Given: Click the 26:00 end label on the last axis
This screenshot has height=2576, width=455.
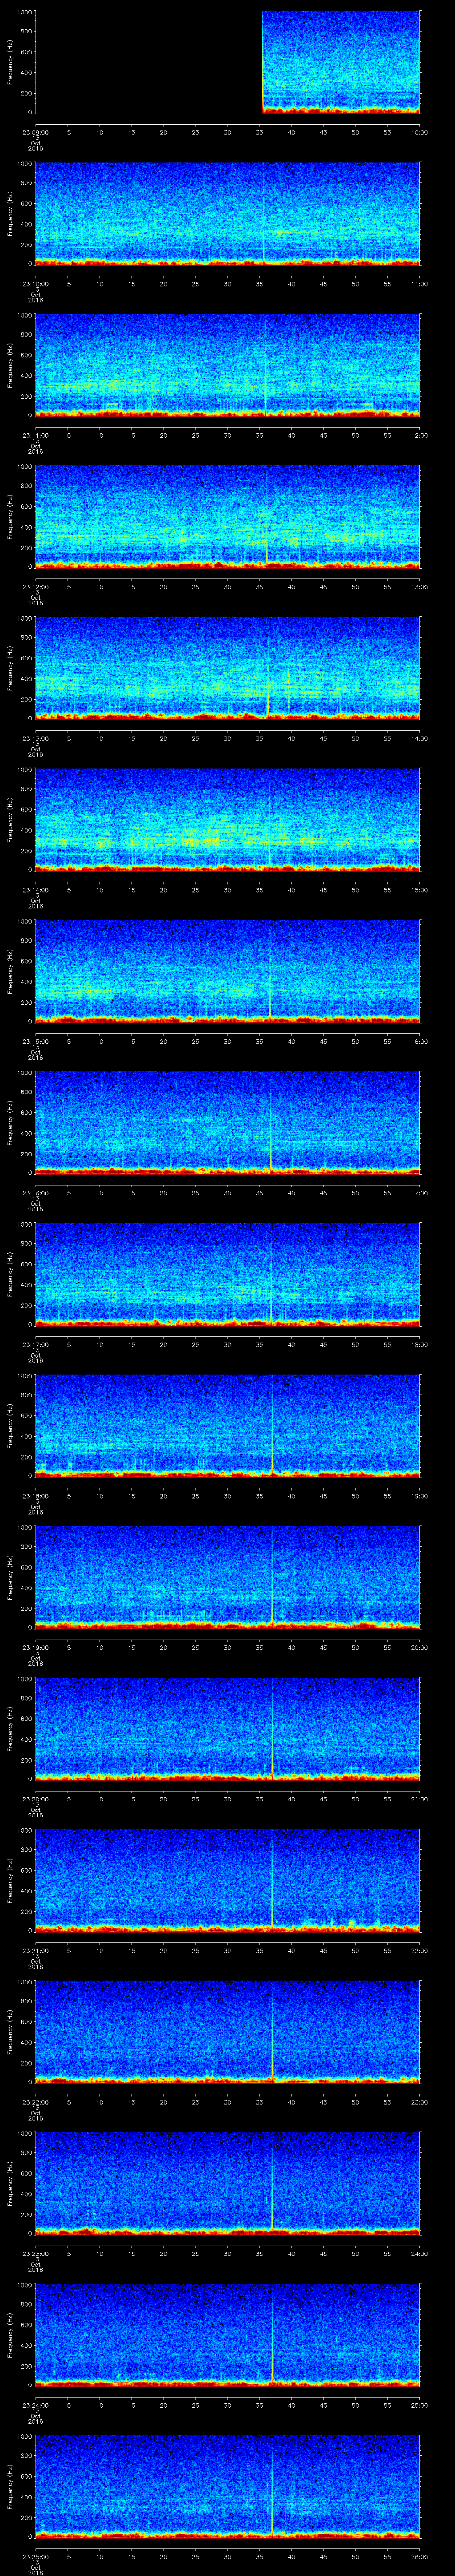Looking at the screenshot, I should pyautogui.click(x=419, y=2556).
